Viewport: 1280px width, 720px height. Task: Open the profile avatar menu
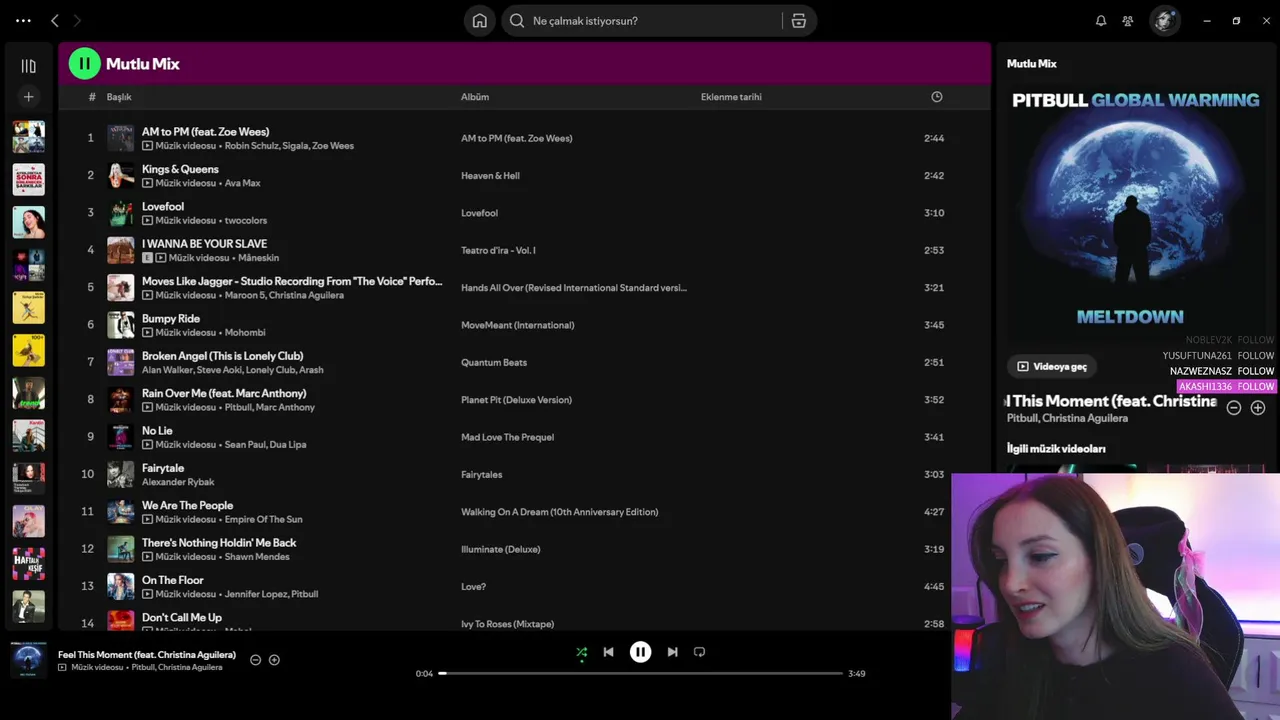[1164, 20]
